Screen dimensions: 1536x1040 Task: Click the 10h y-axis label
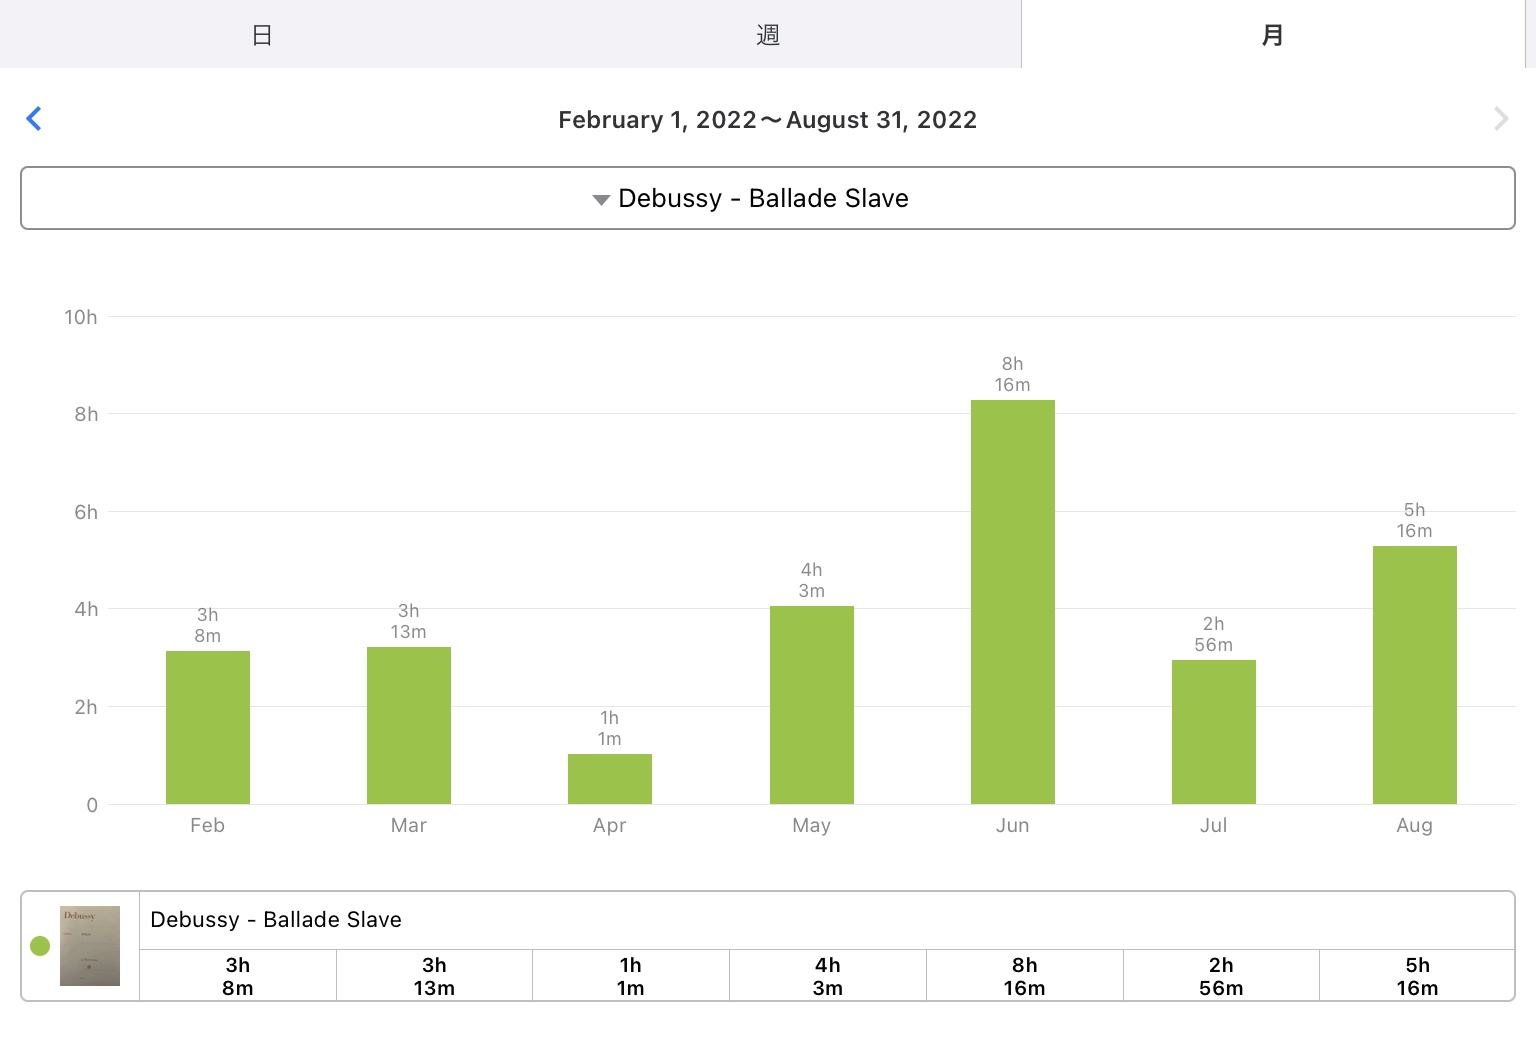[81, 317]
